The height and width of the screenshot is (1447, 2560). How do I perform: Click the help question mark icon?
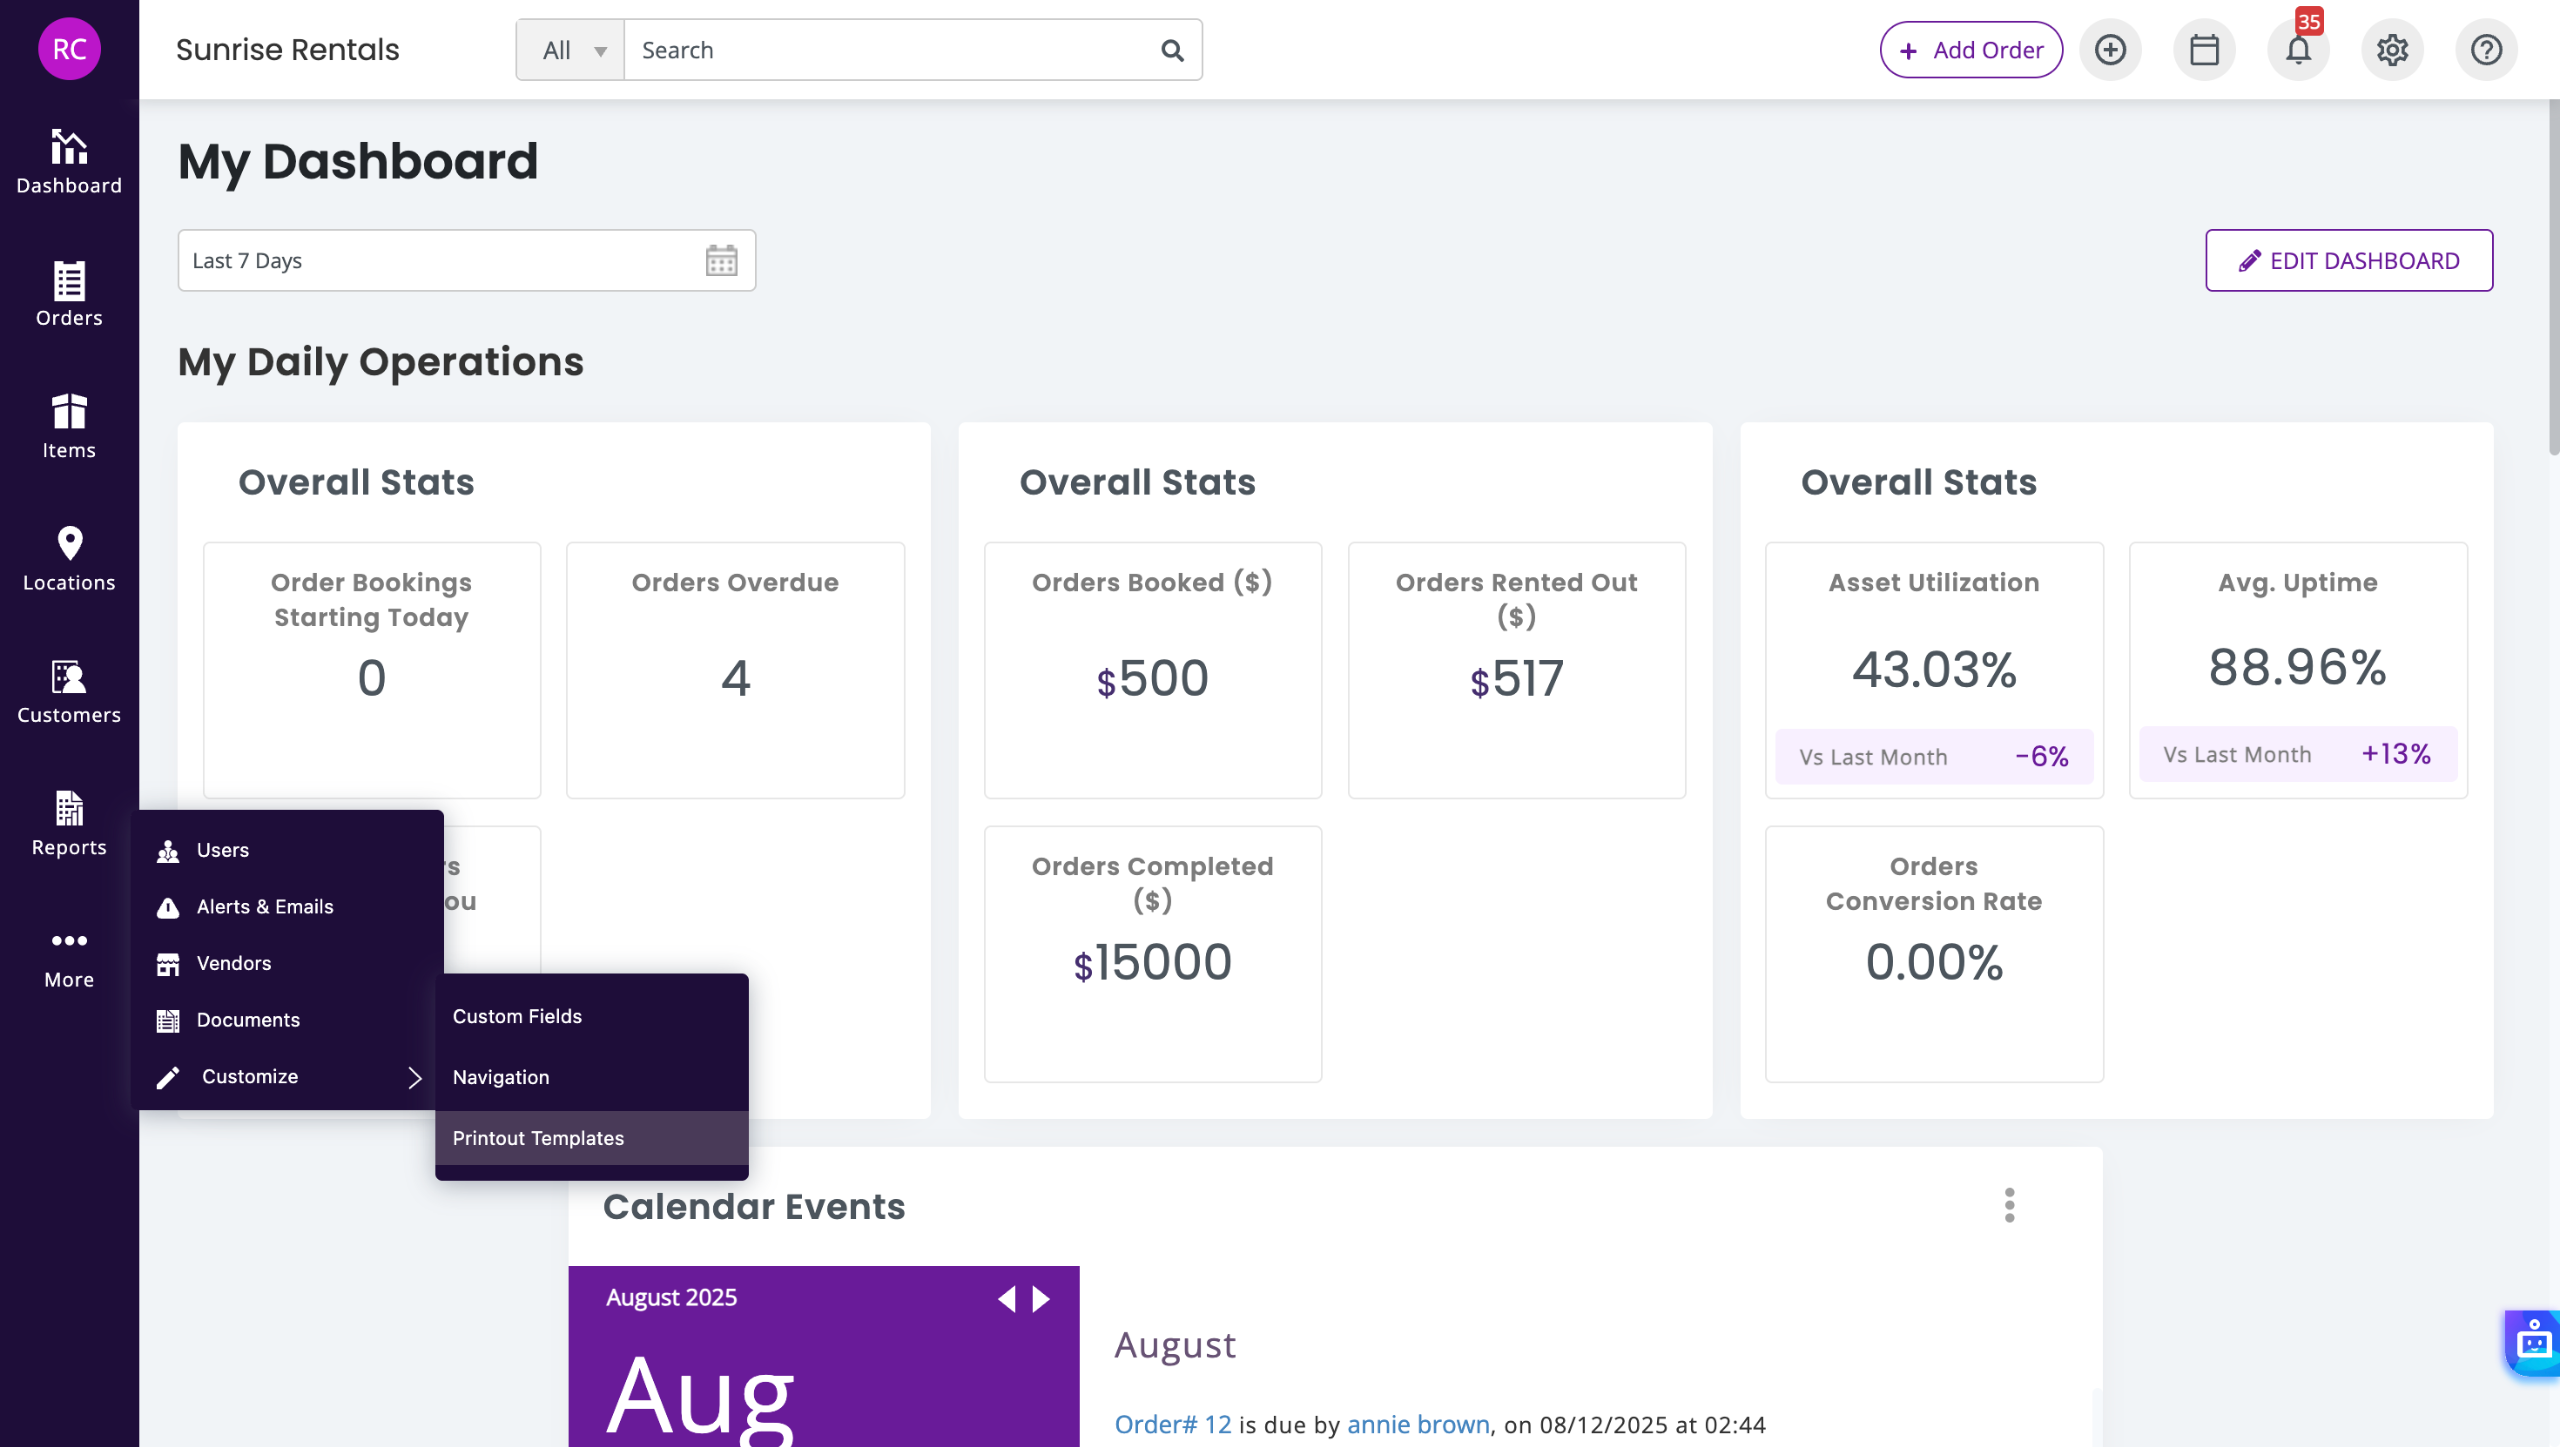coord(2486,50)
